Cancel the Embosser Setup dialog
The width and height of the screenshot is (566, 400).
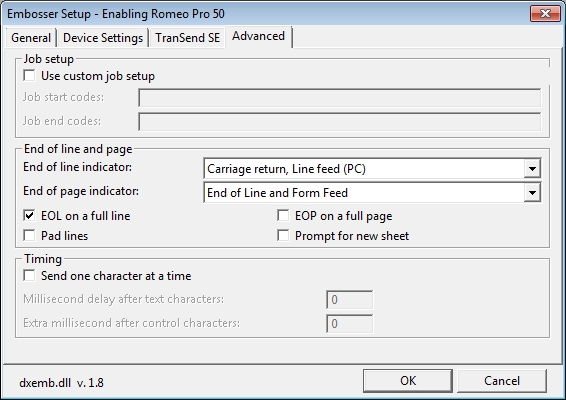point(502,381)
